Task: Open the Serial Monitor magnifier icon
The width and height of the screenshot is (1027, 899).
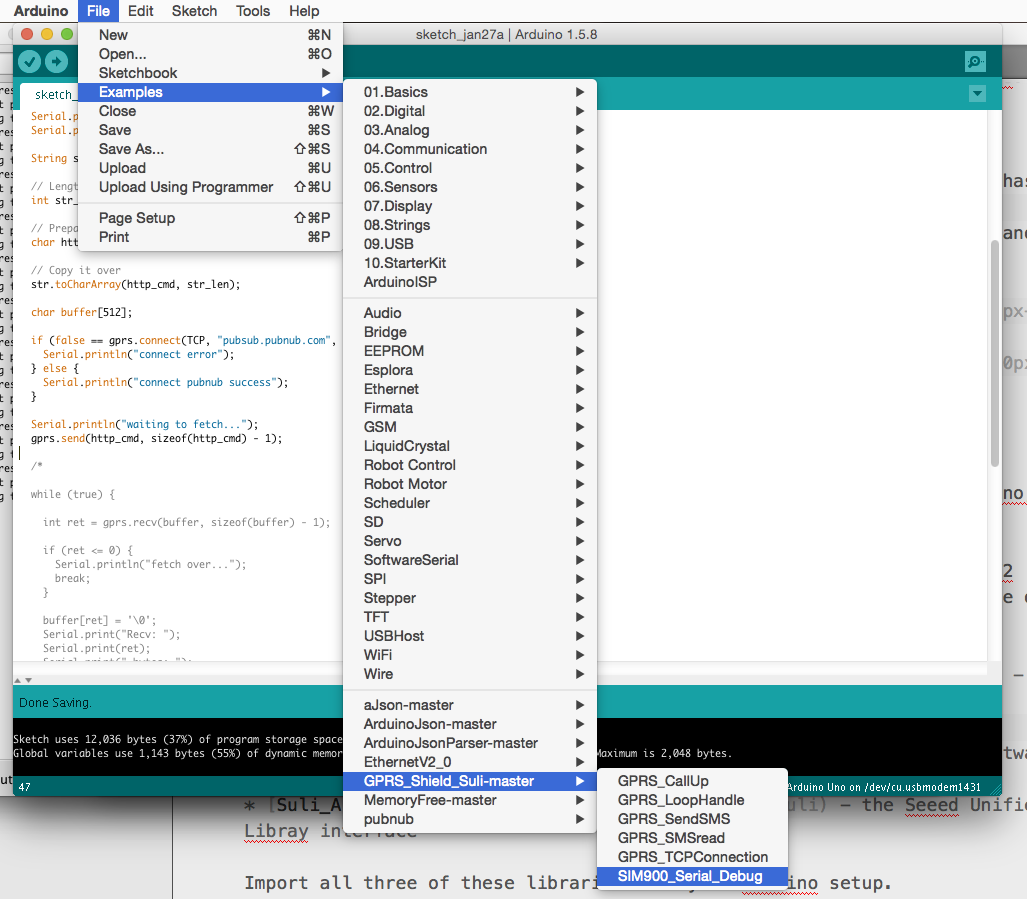Action: pos(975,62)
